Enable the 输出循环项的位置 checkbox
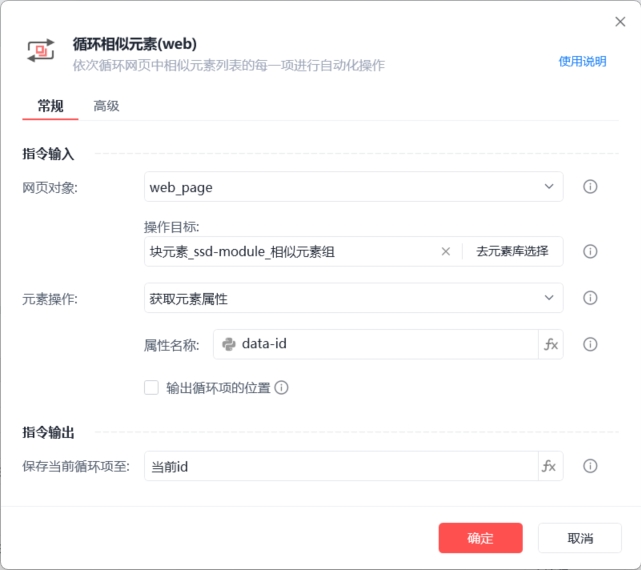Image resolution: width=641 pixels, height=570 pixels. [x=151, y=387]
